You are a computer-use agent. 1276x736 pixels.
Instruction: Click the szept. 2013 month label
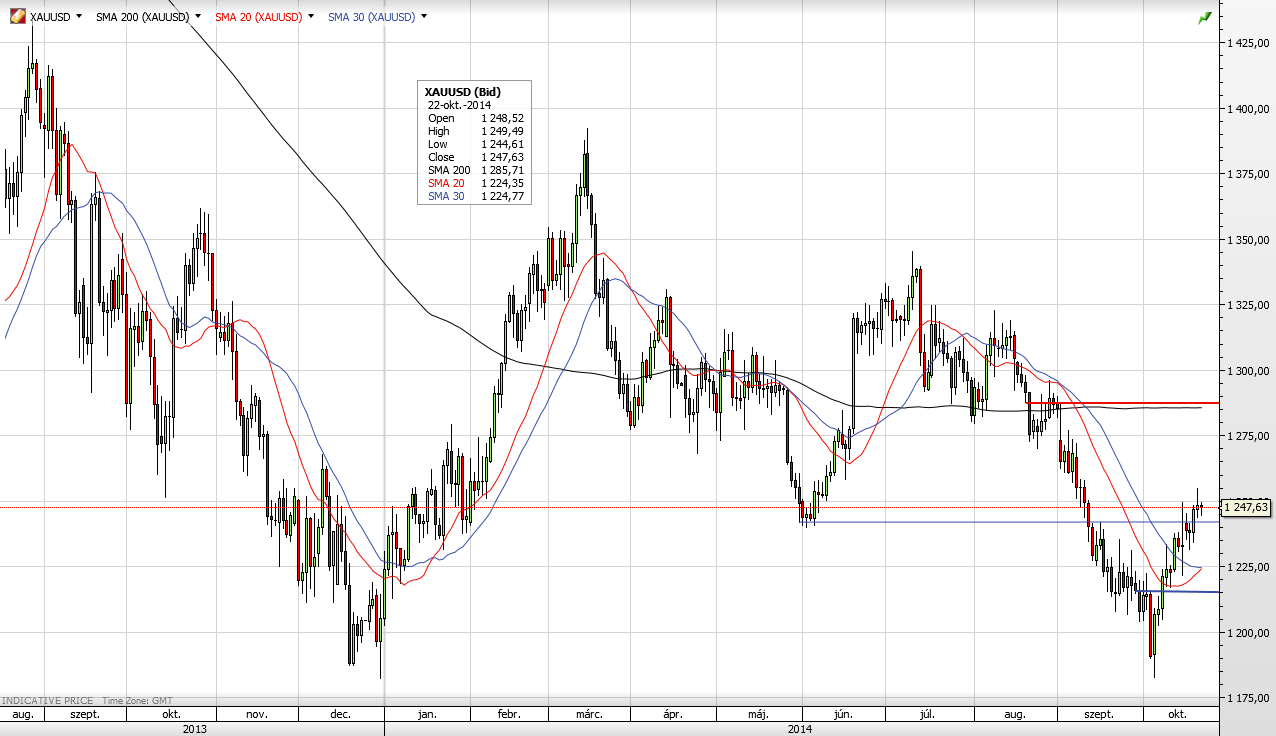click(x=84, y=714)
